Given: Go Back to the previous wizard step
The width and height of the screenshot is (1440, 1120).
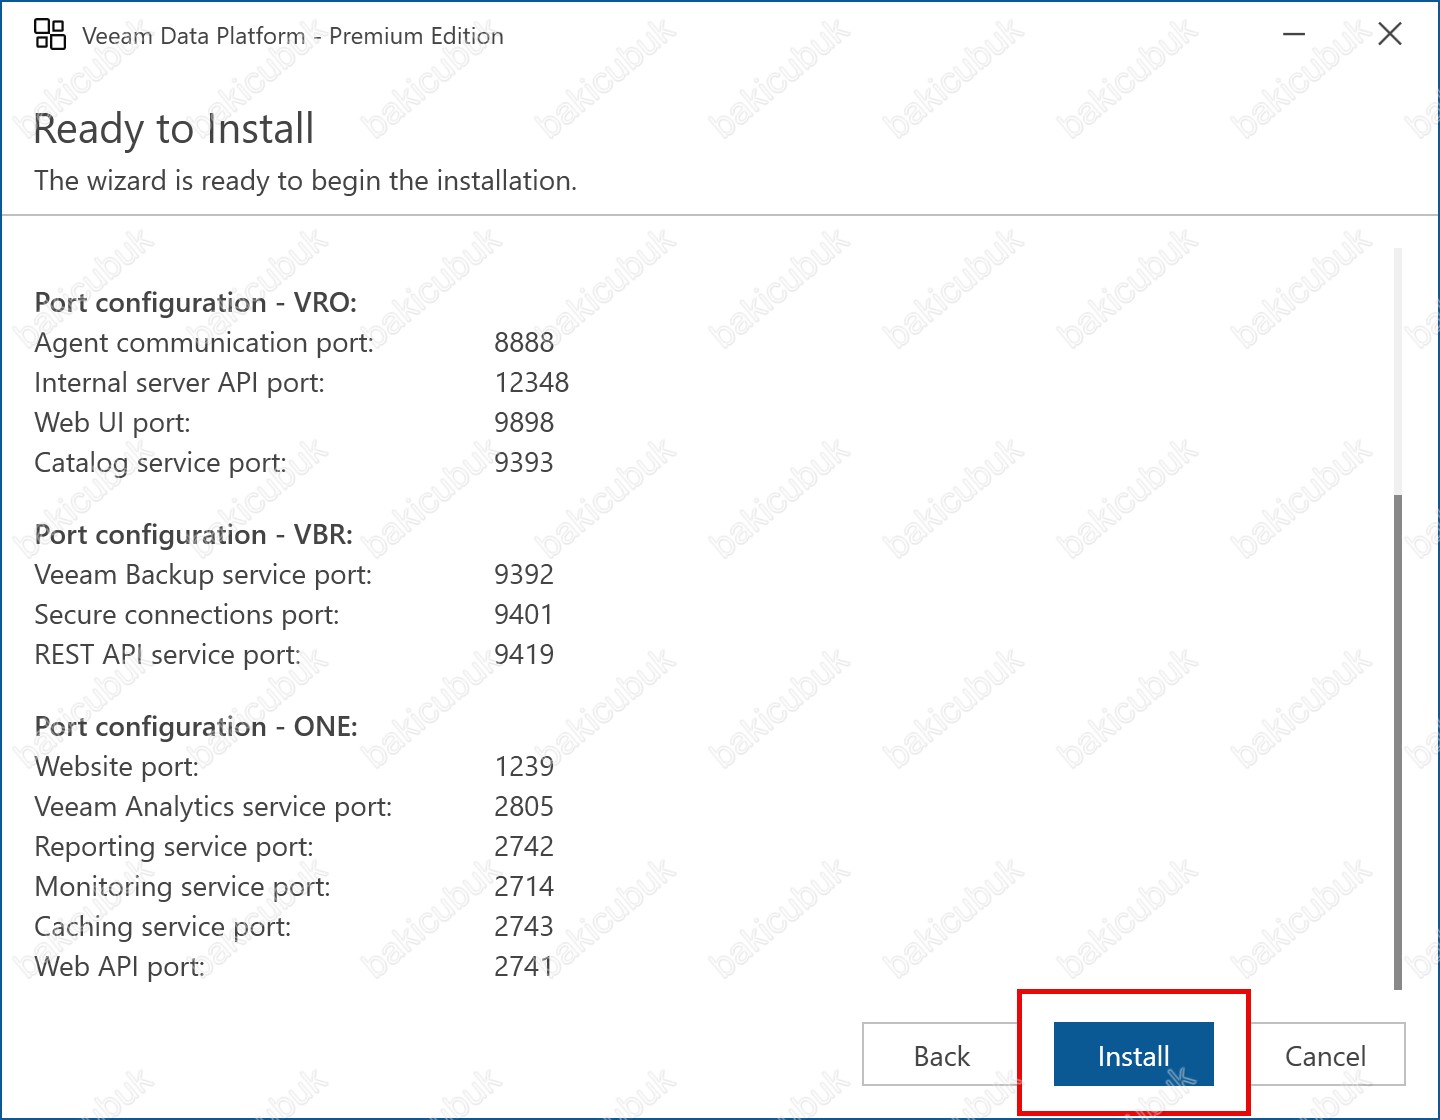Looking at the screenshot, I should (941, 1055).
